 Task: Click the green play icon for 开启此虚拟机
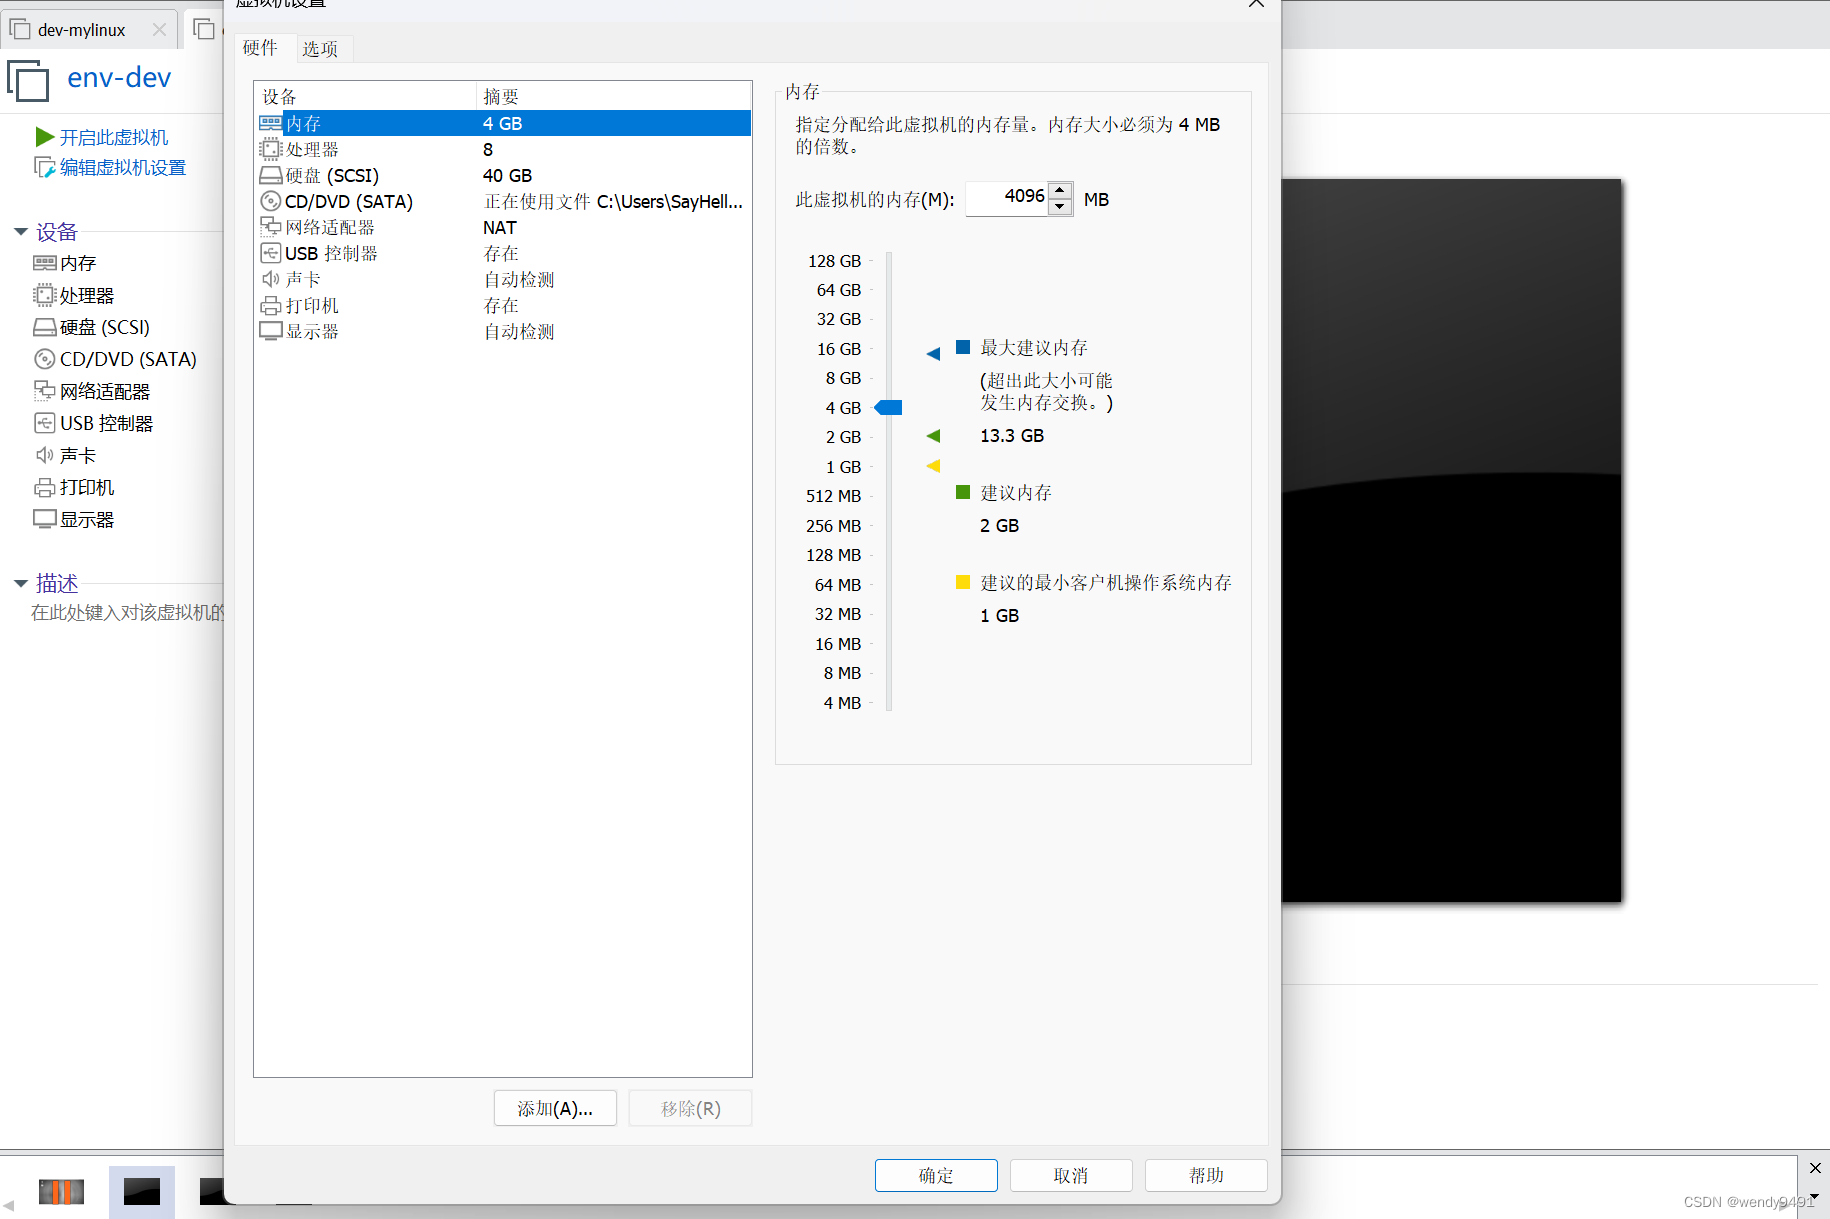coord(44,136)
